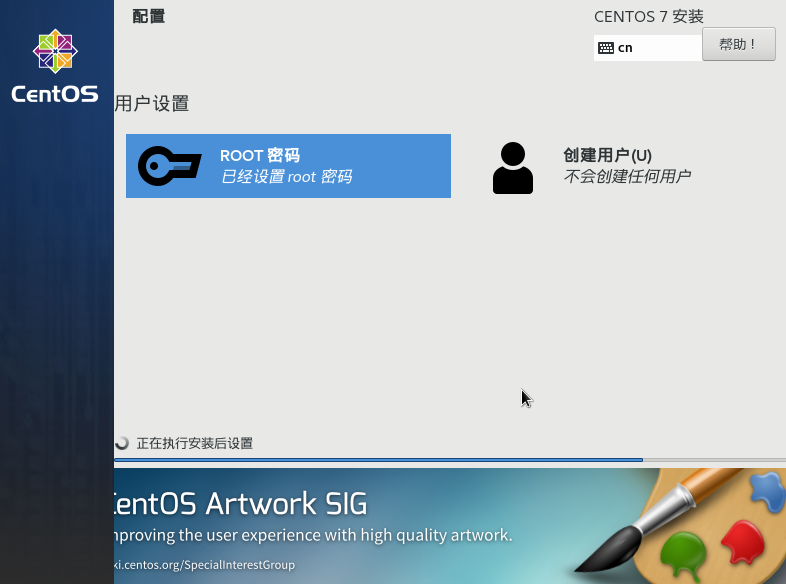Click the spinner next to 正在执行安装后设置

[122, 443]
